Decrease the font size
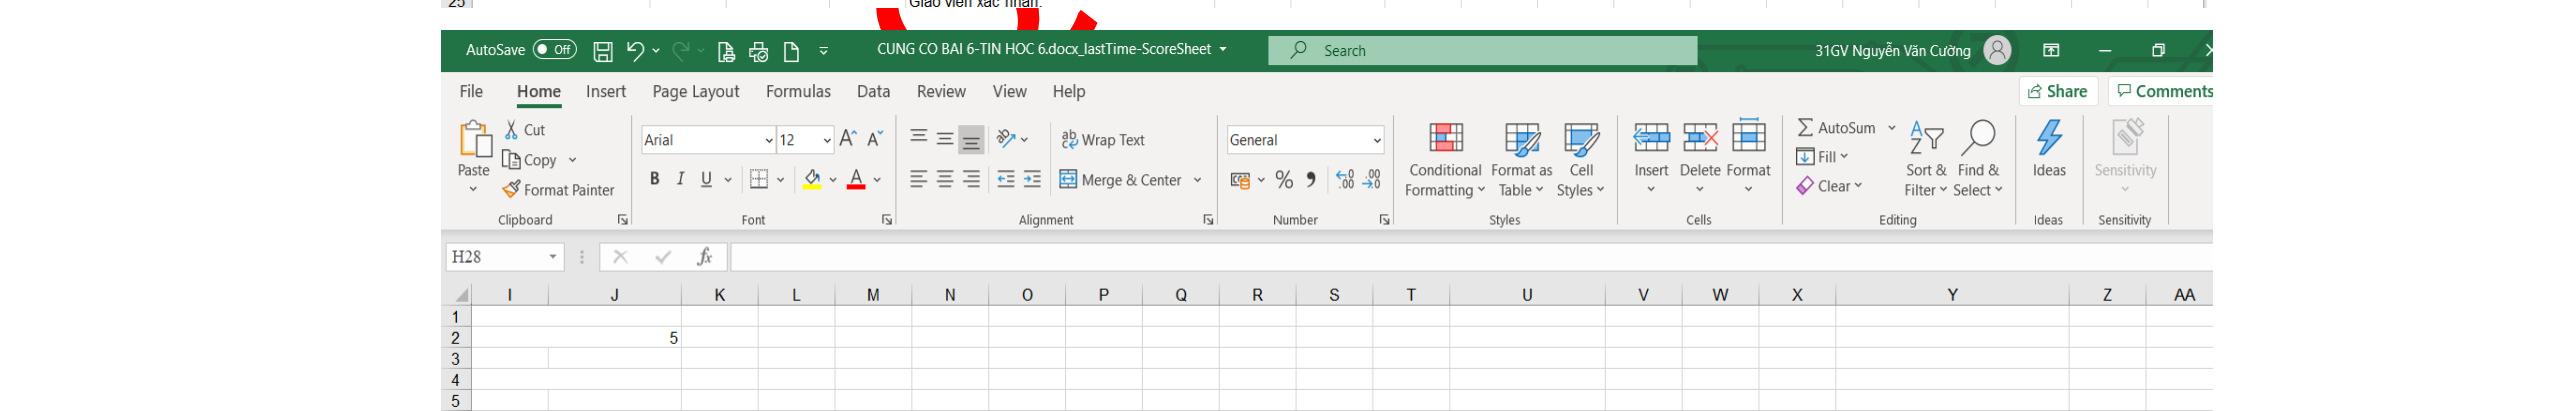Viewport: 2550px width, 411px height. 874,140
